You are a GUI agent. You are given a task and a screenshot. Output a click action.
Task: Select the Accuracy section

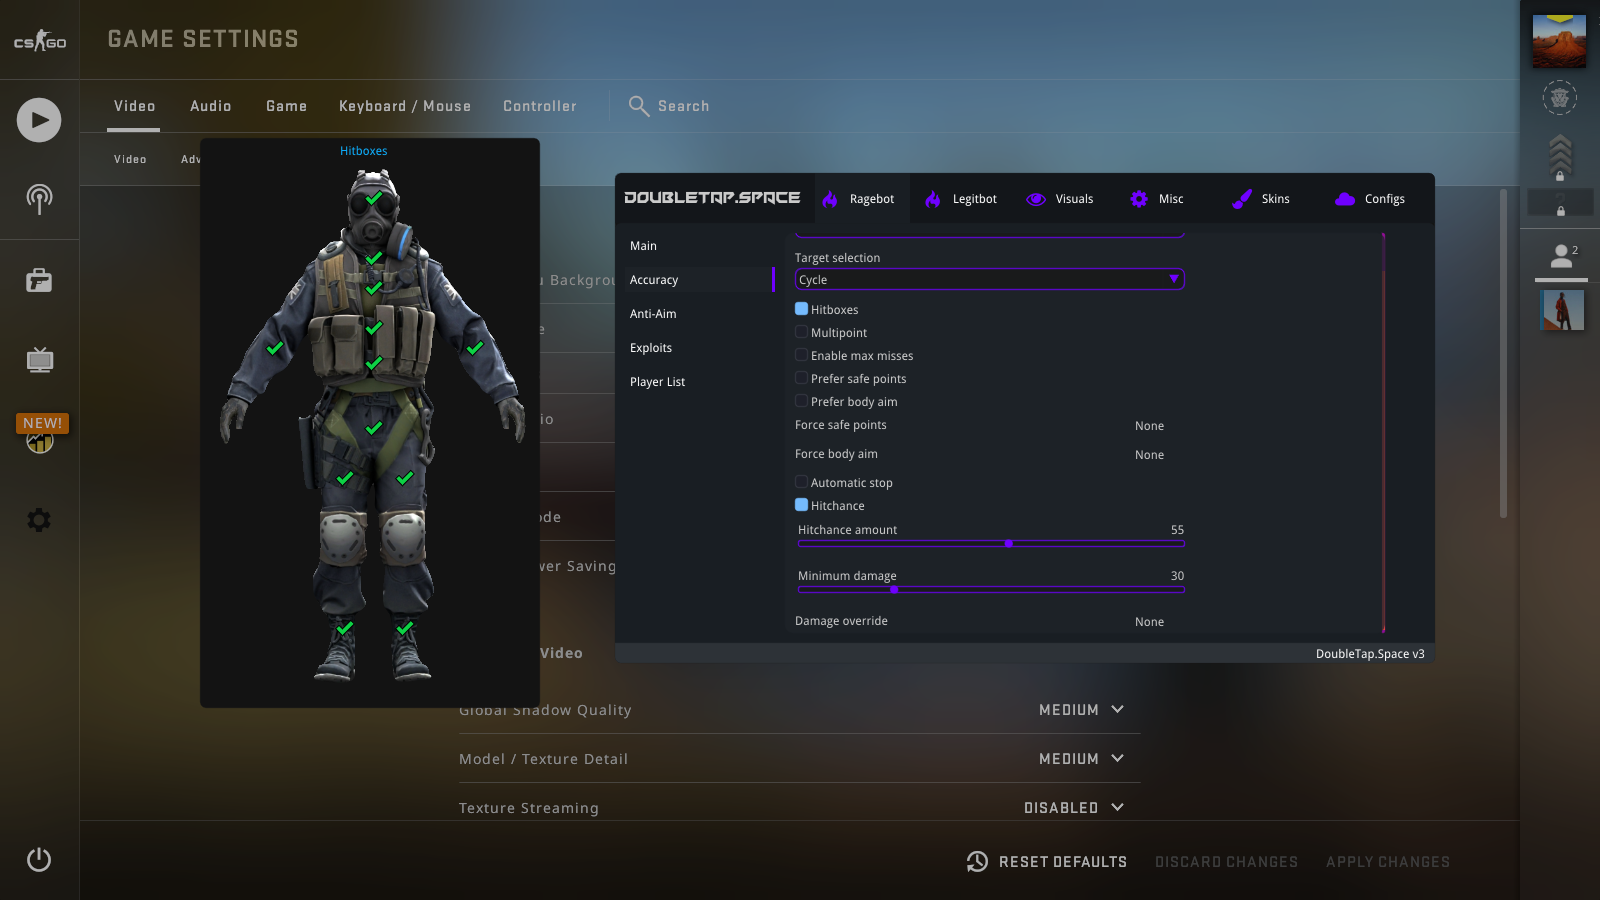[654, 280]
